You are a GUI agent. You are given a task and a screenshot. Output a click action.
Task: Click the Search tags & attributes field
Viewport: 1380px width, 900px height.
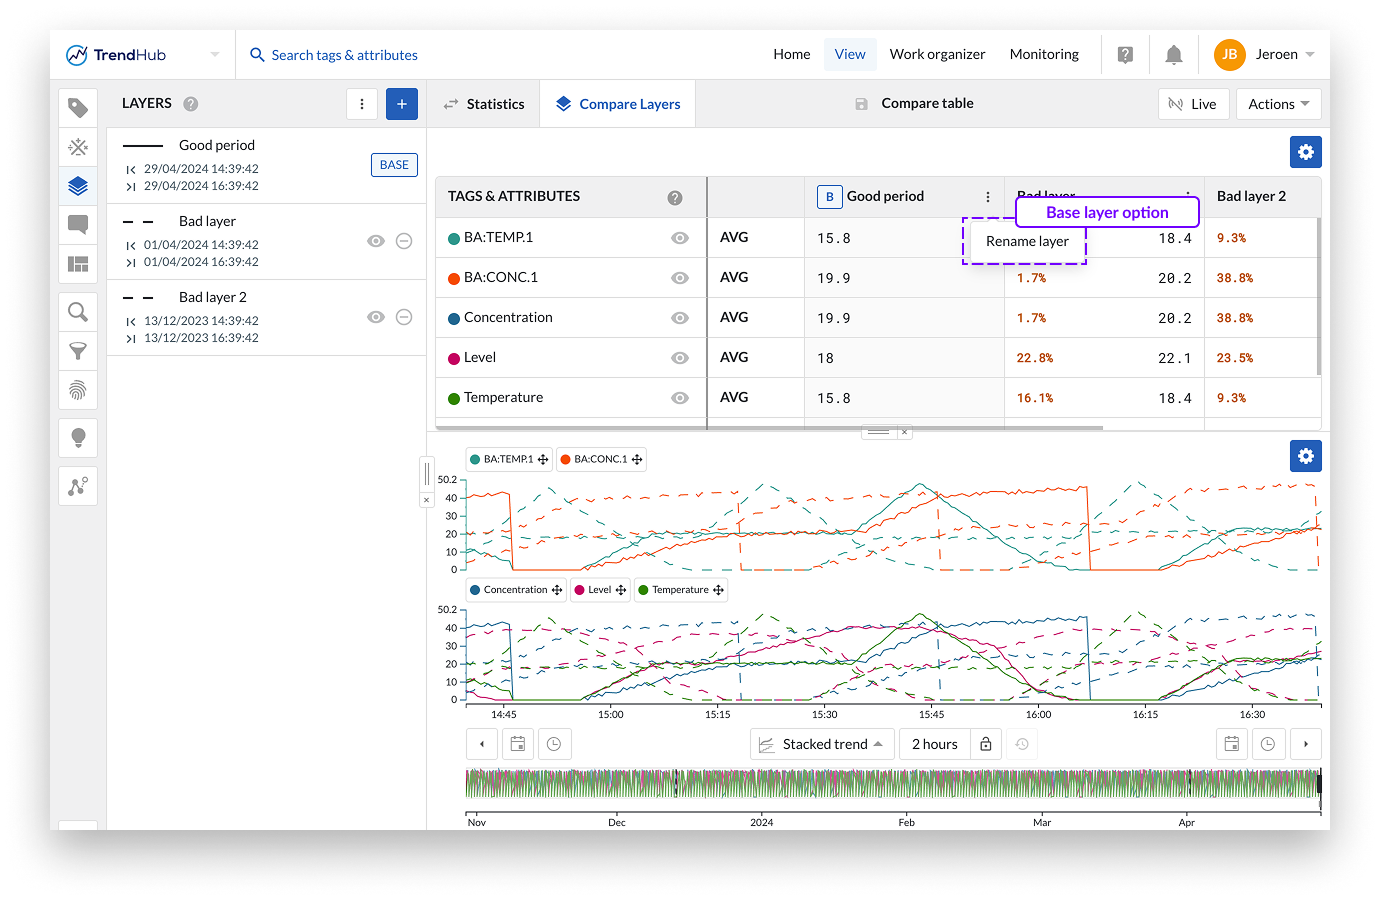[x=344, y=55]
